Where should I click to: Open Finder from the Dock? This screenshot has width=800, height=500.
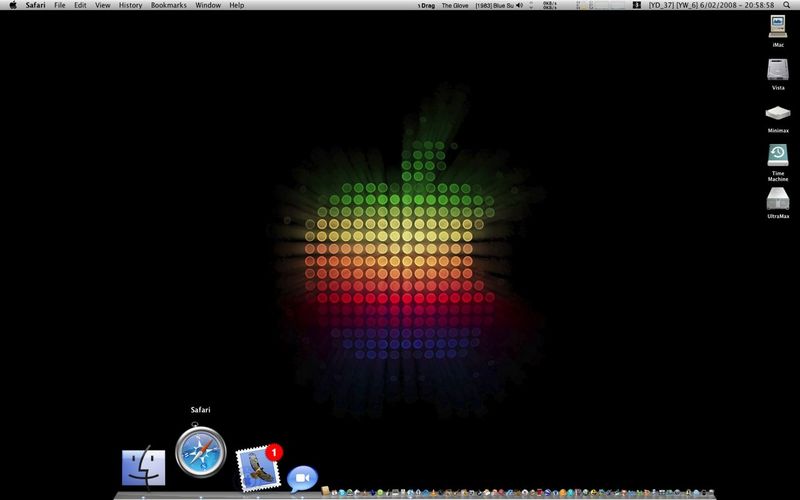(143, 467)
